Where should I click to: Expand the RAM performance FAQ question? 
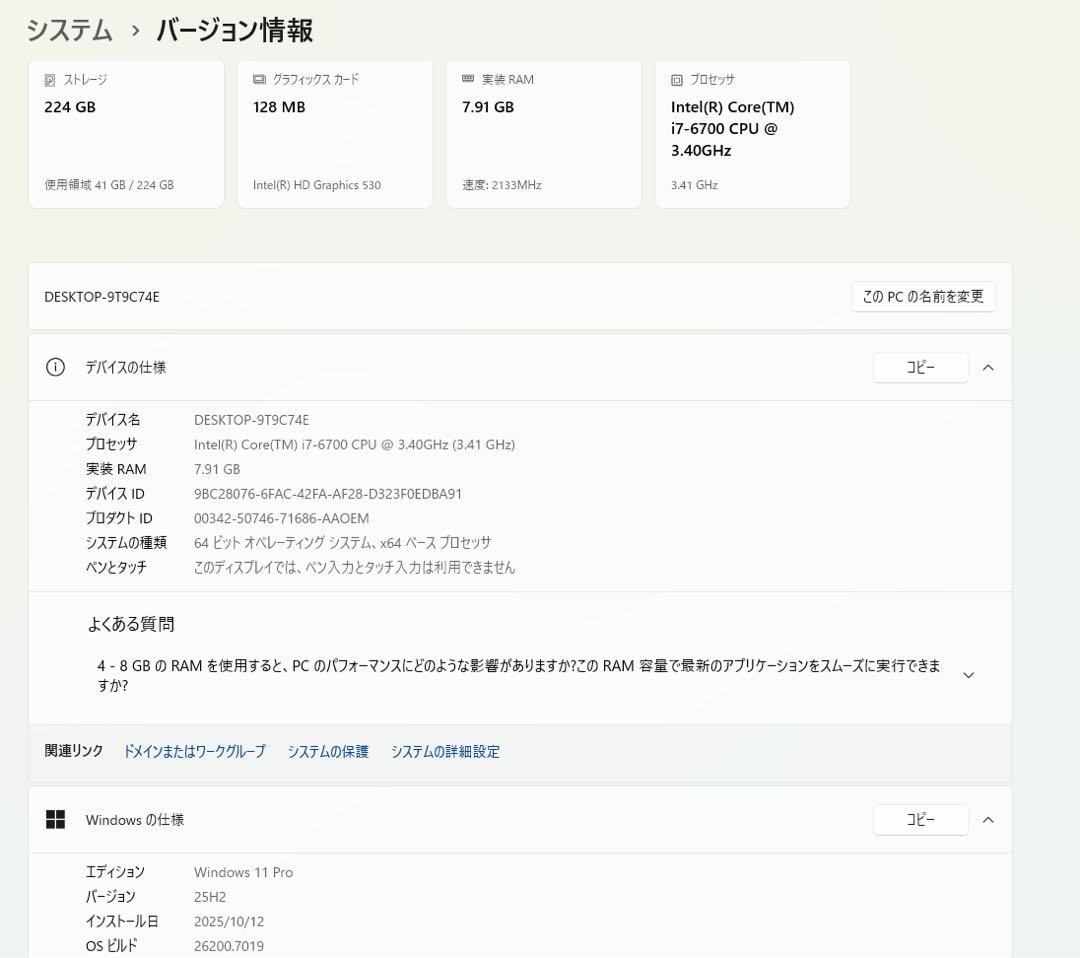pos(968,674)
